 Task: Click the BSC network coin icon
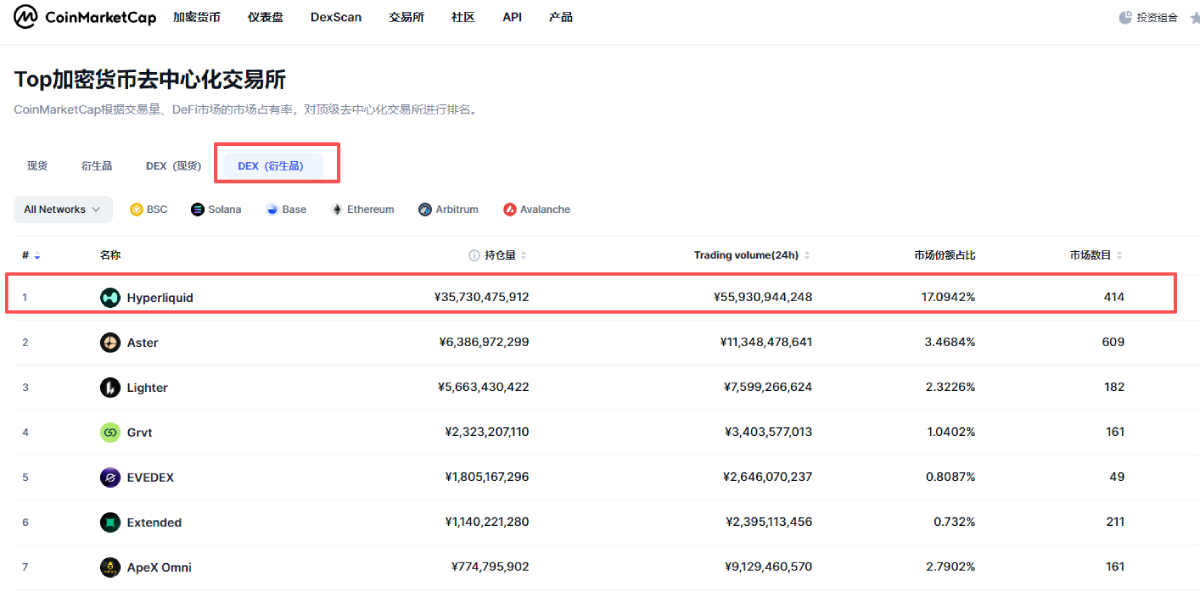point(136,209)
